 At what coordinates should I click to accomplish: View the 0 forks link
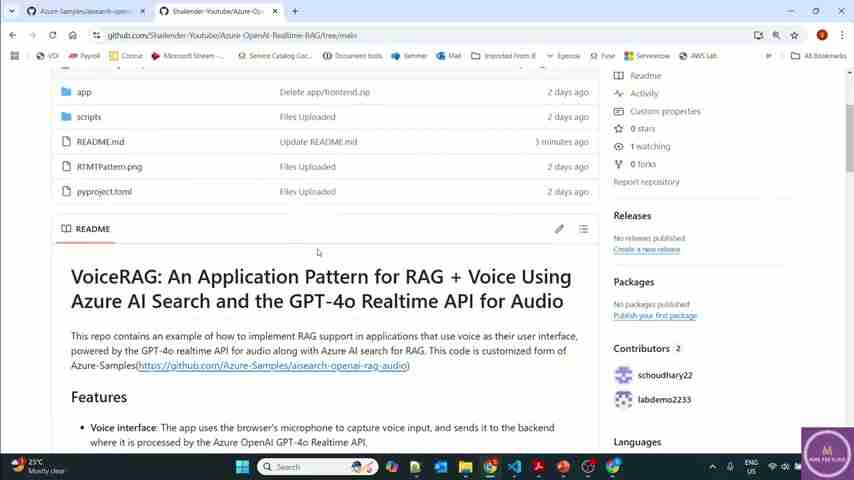643,164
